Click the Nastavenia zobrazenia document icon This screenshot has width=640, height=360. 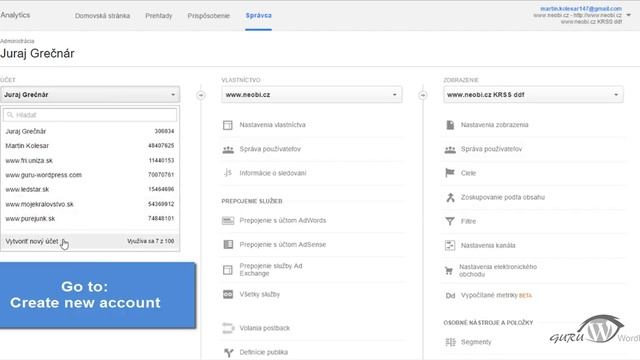450,125
